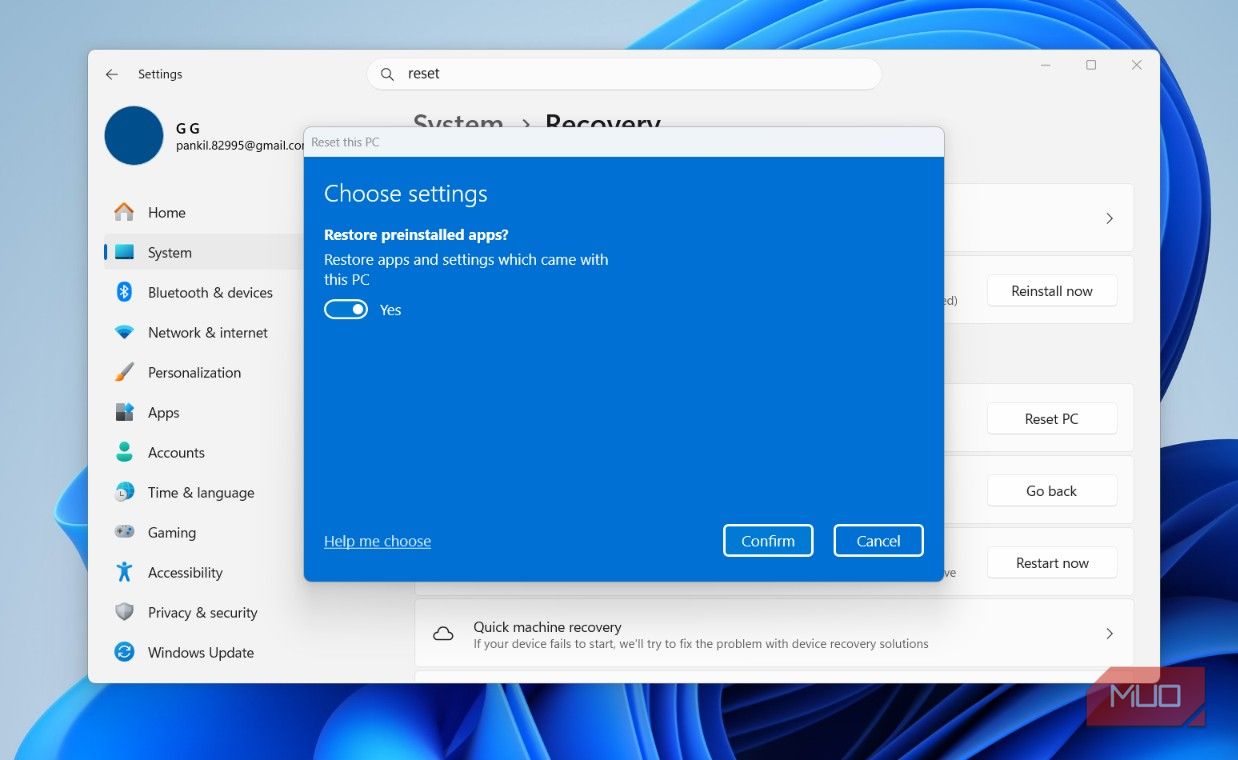Viewport: 1238px width, 760px height.
Task: Close the Settings window
Action: [1137, 65]
